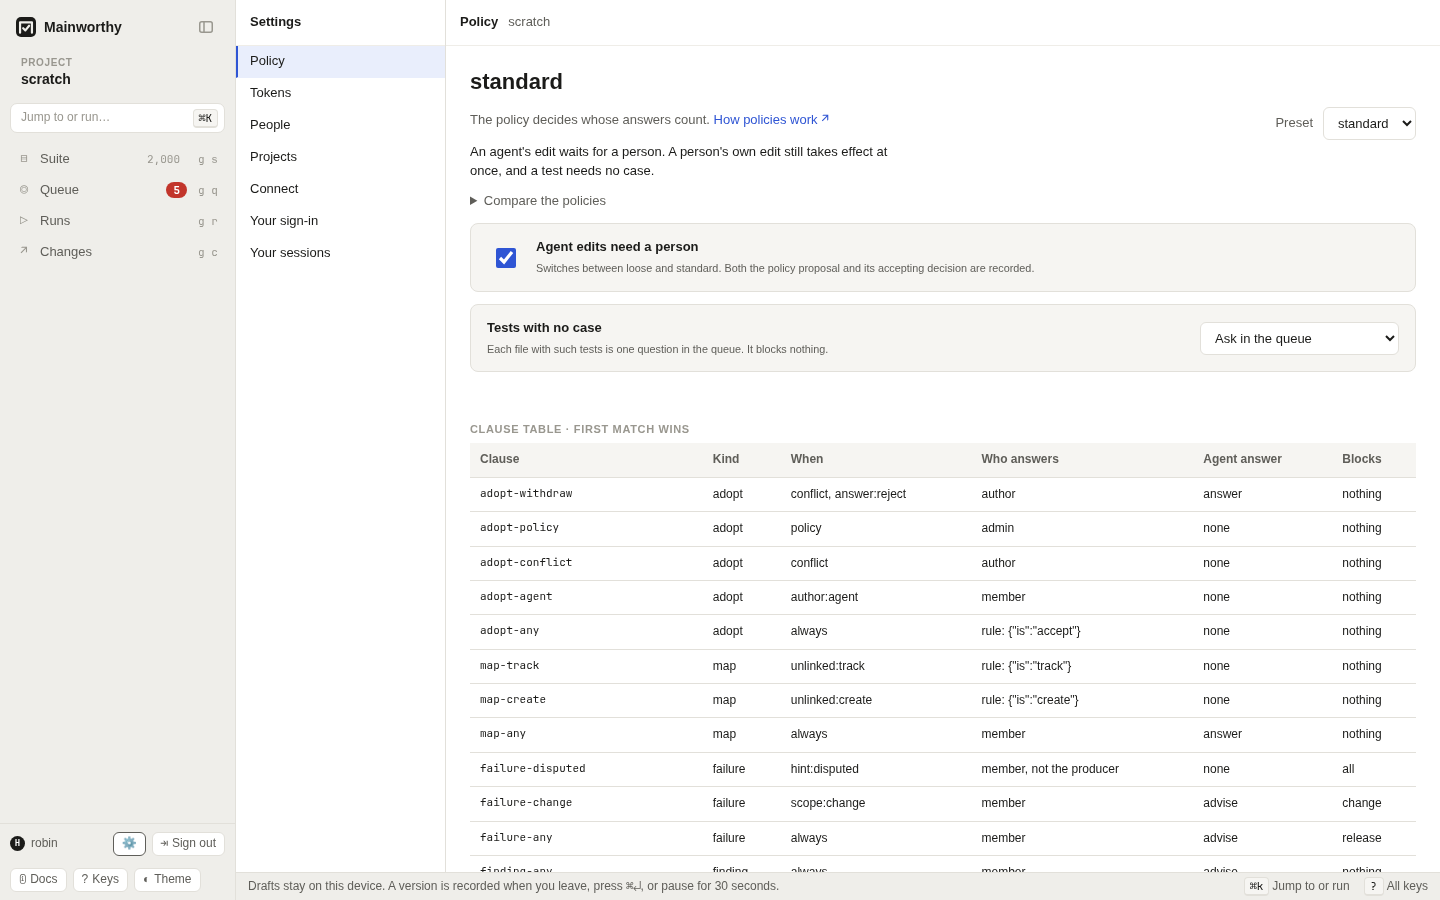This screenshot has width=1440, height=900.
Task: Click the 'unlinked:track' When cell
Action: tap(876, 666)
